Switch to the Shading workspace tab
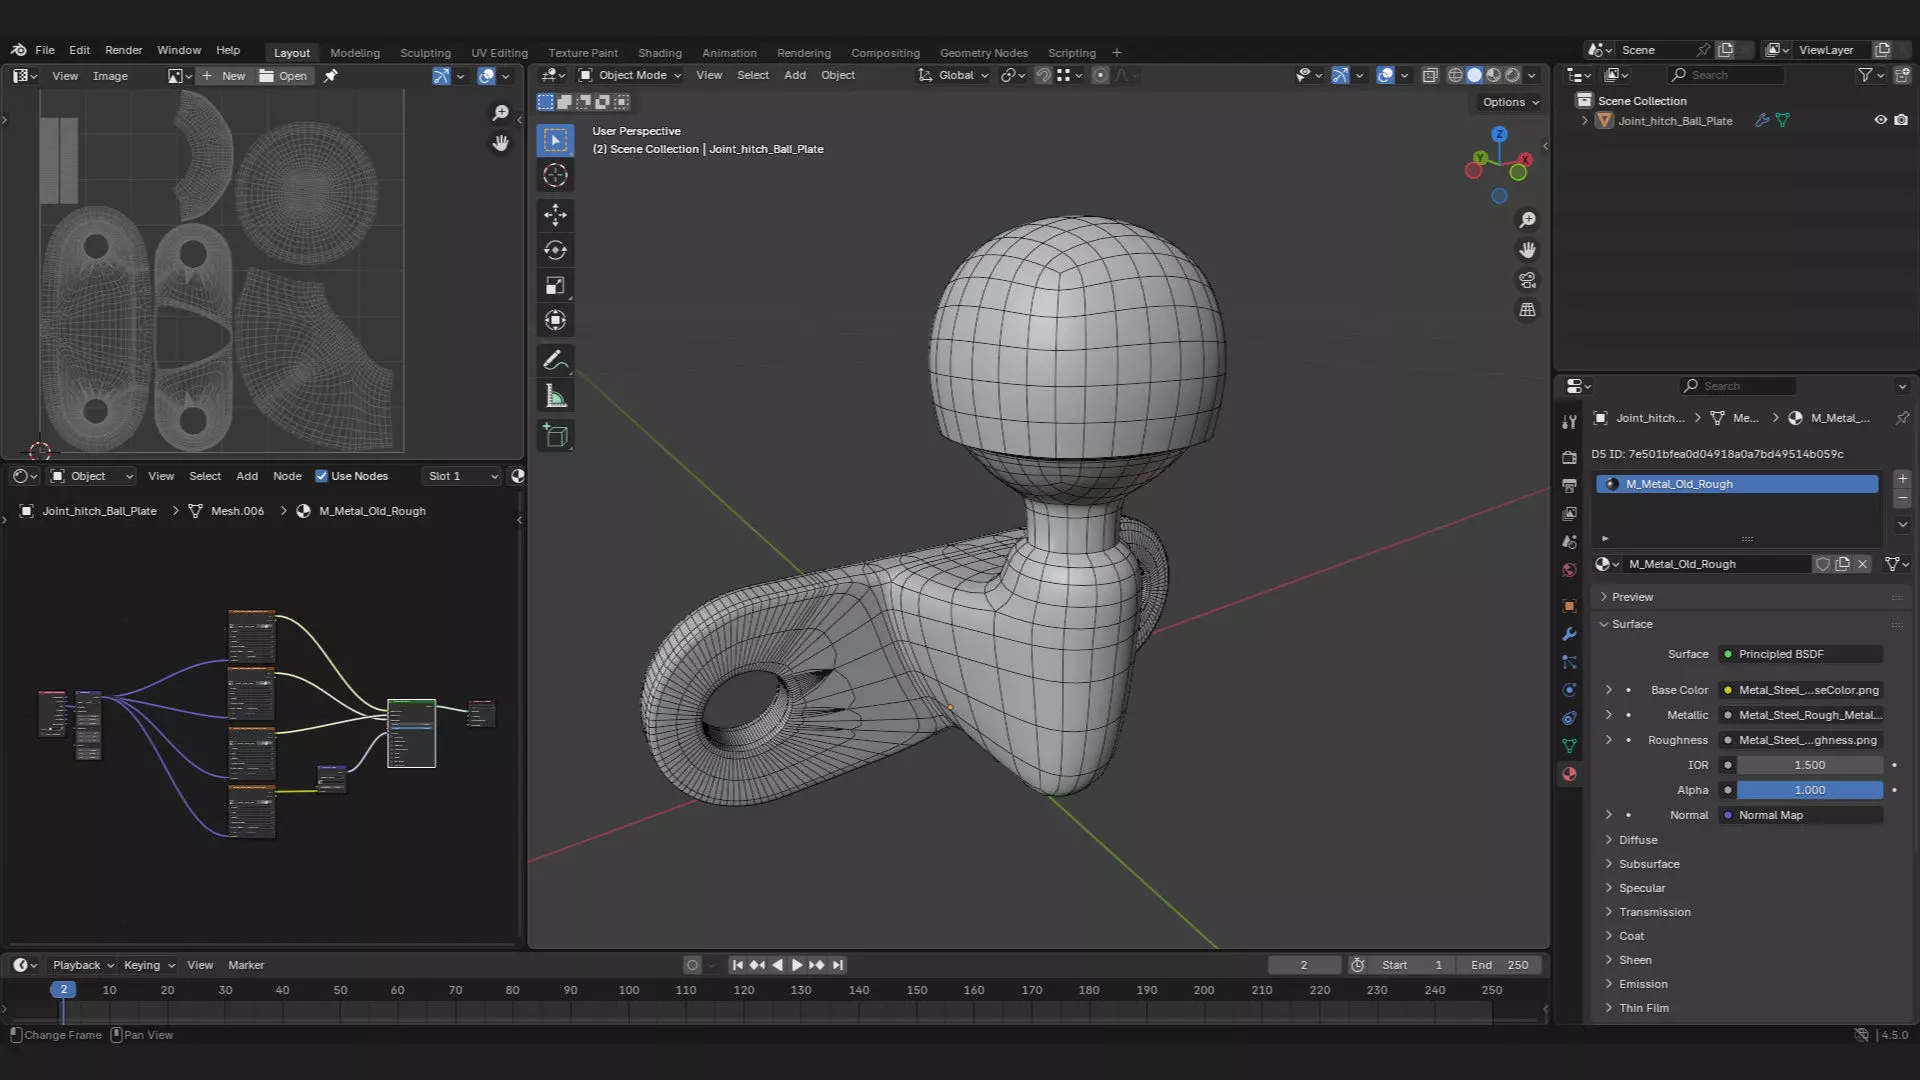Screen dimensions: 1920x1080 tap(659, 53)
